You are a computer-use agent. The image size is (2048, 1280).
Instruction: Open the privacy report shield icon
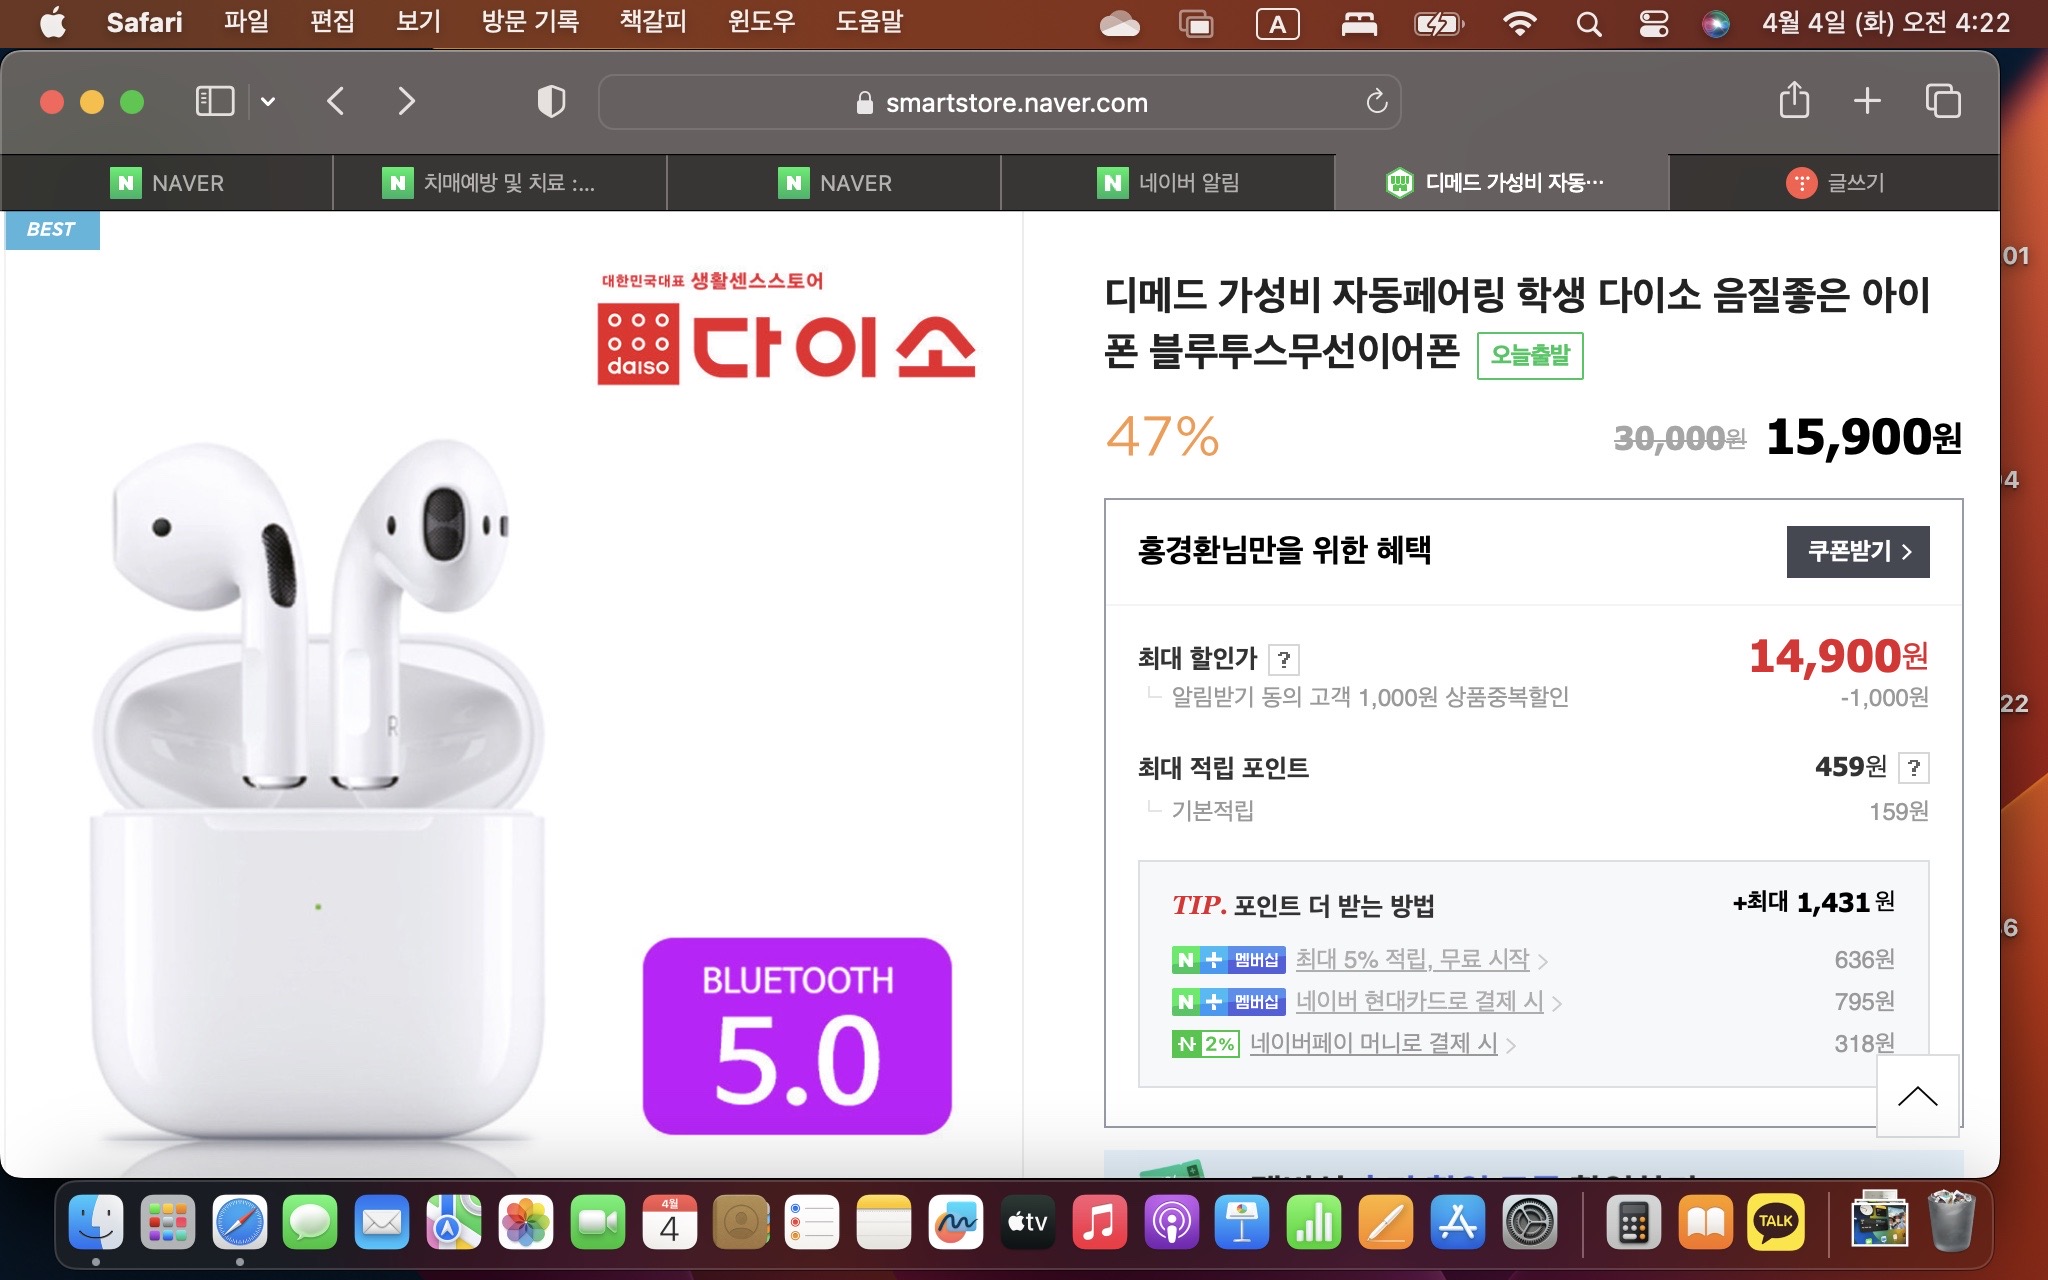[551, 101]
